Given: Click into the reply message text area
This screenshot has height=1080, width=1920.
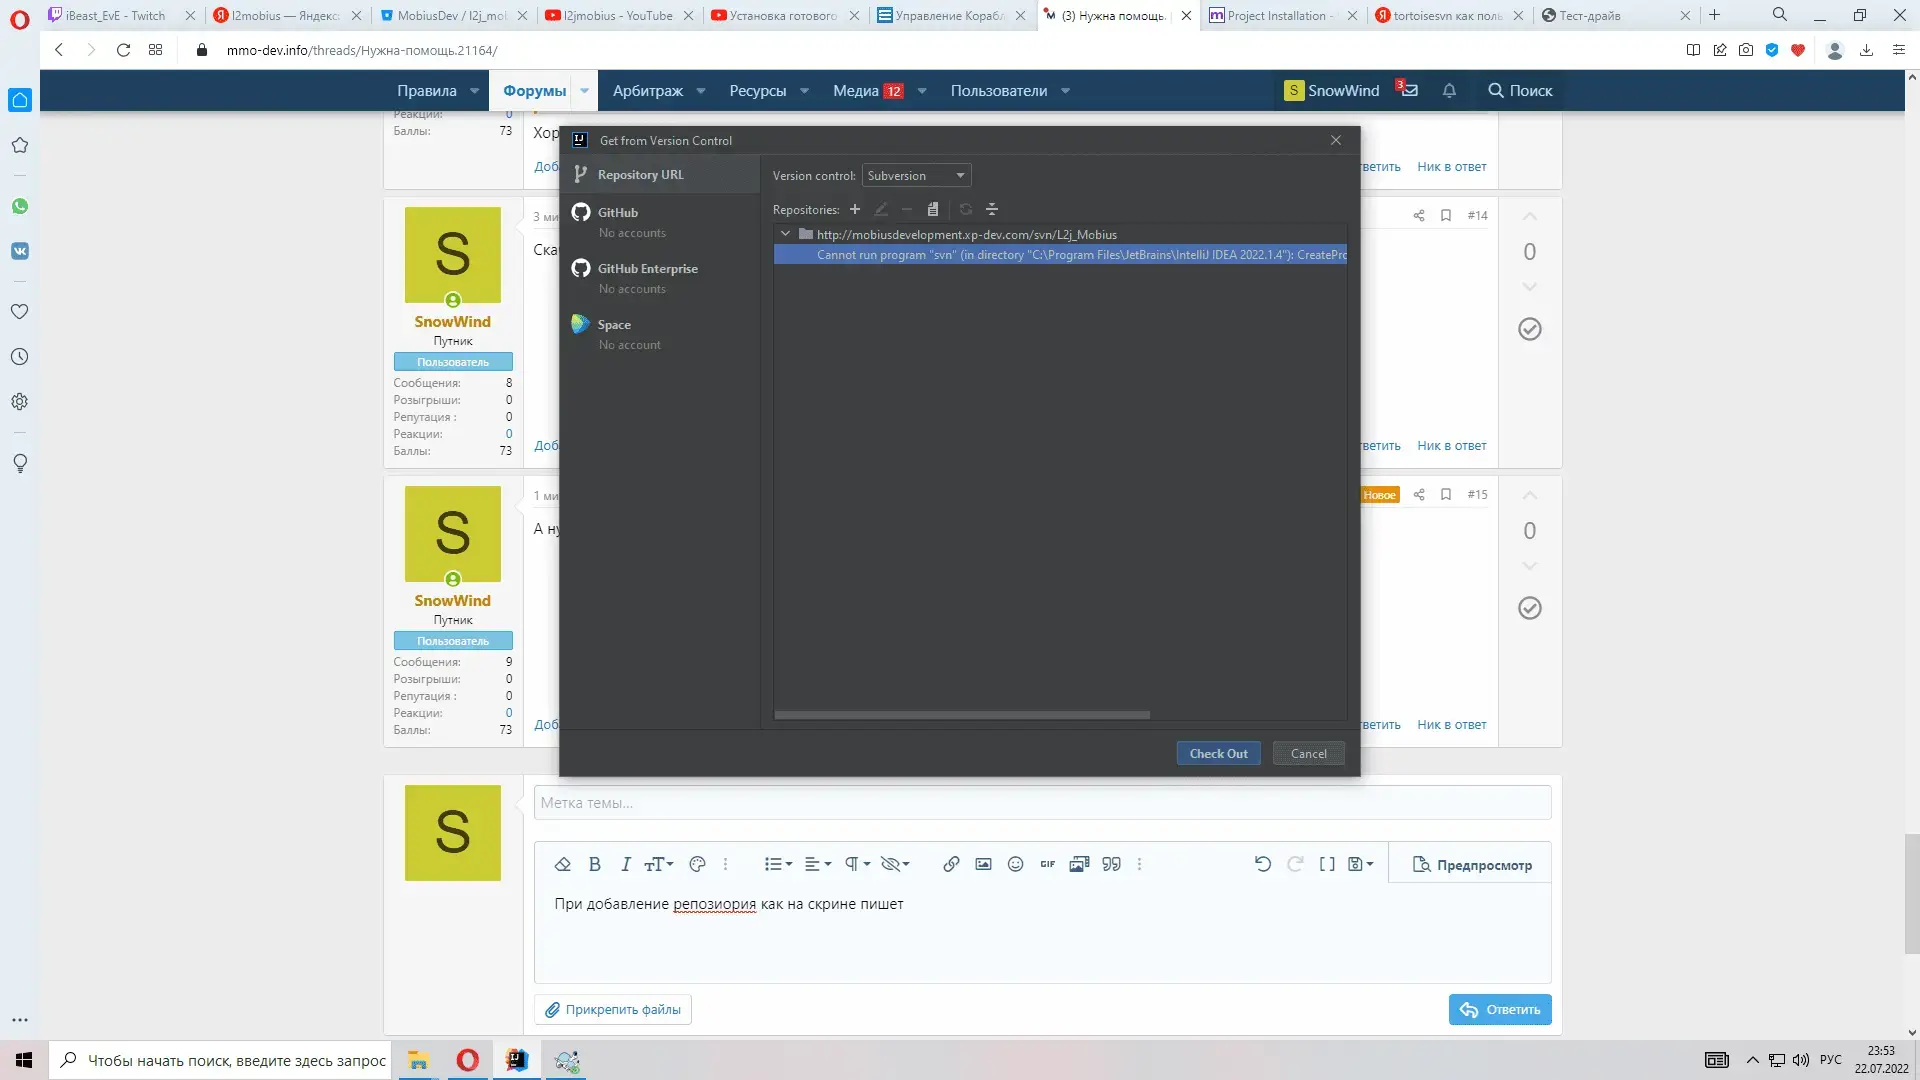Looking at the screenshot, I should 1042,935.
